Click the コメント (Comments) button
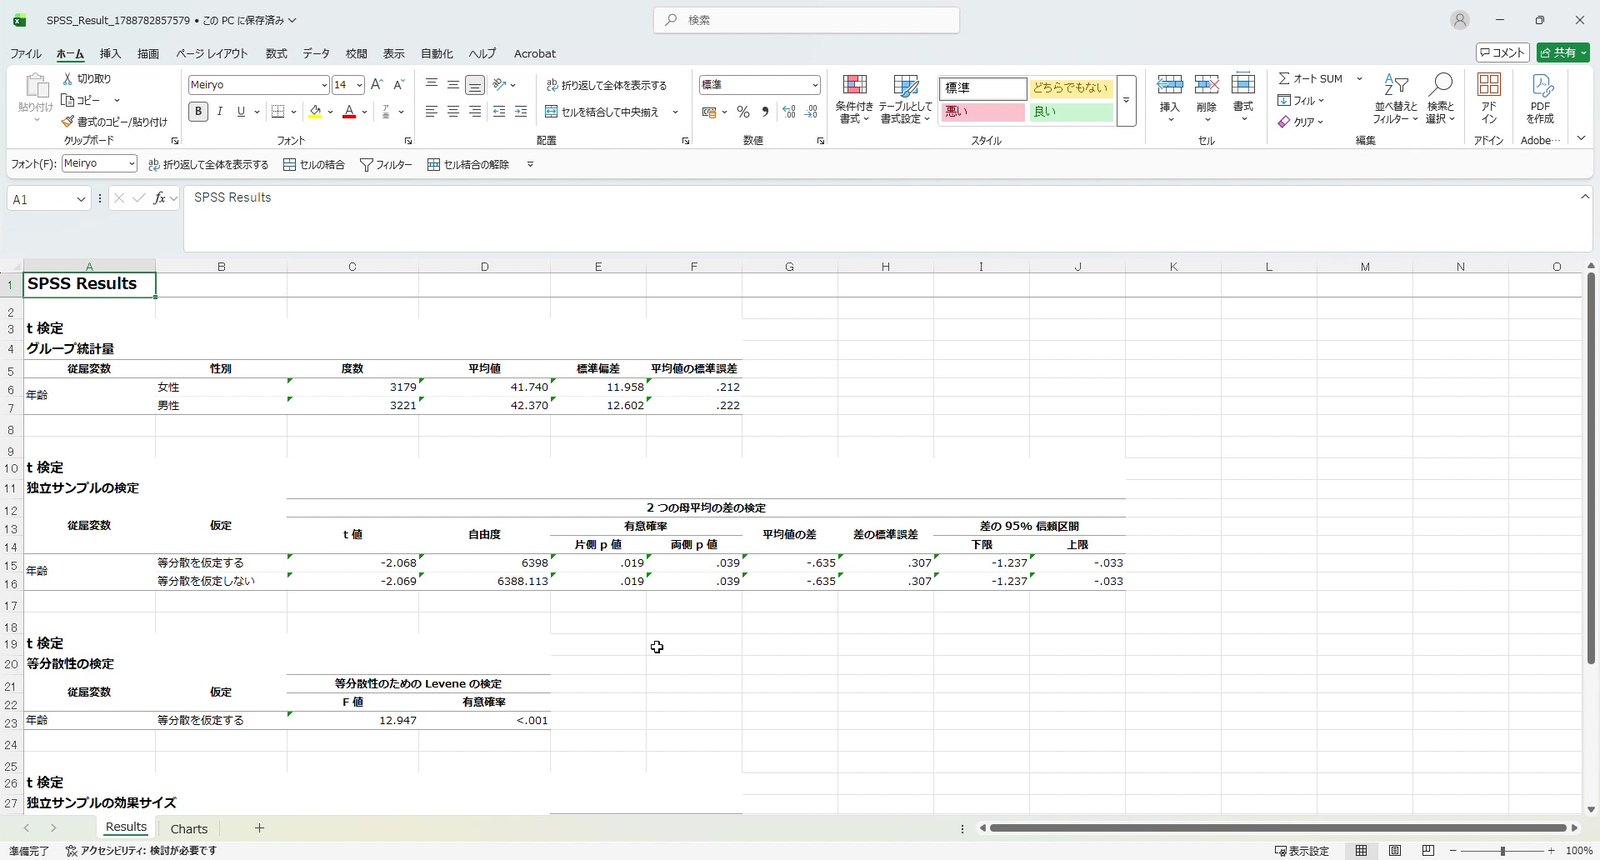 [1502, 53]
